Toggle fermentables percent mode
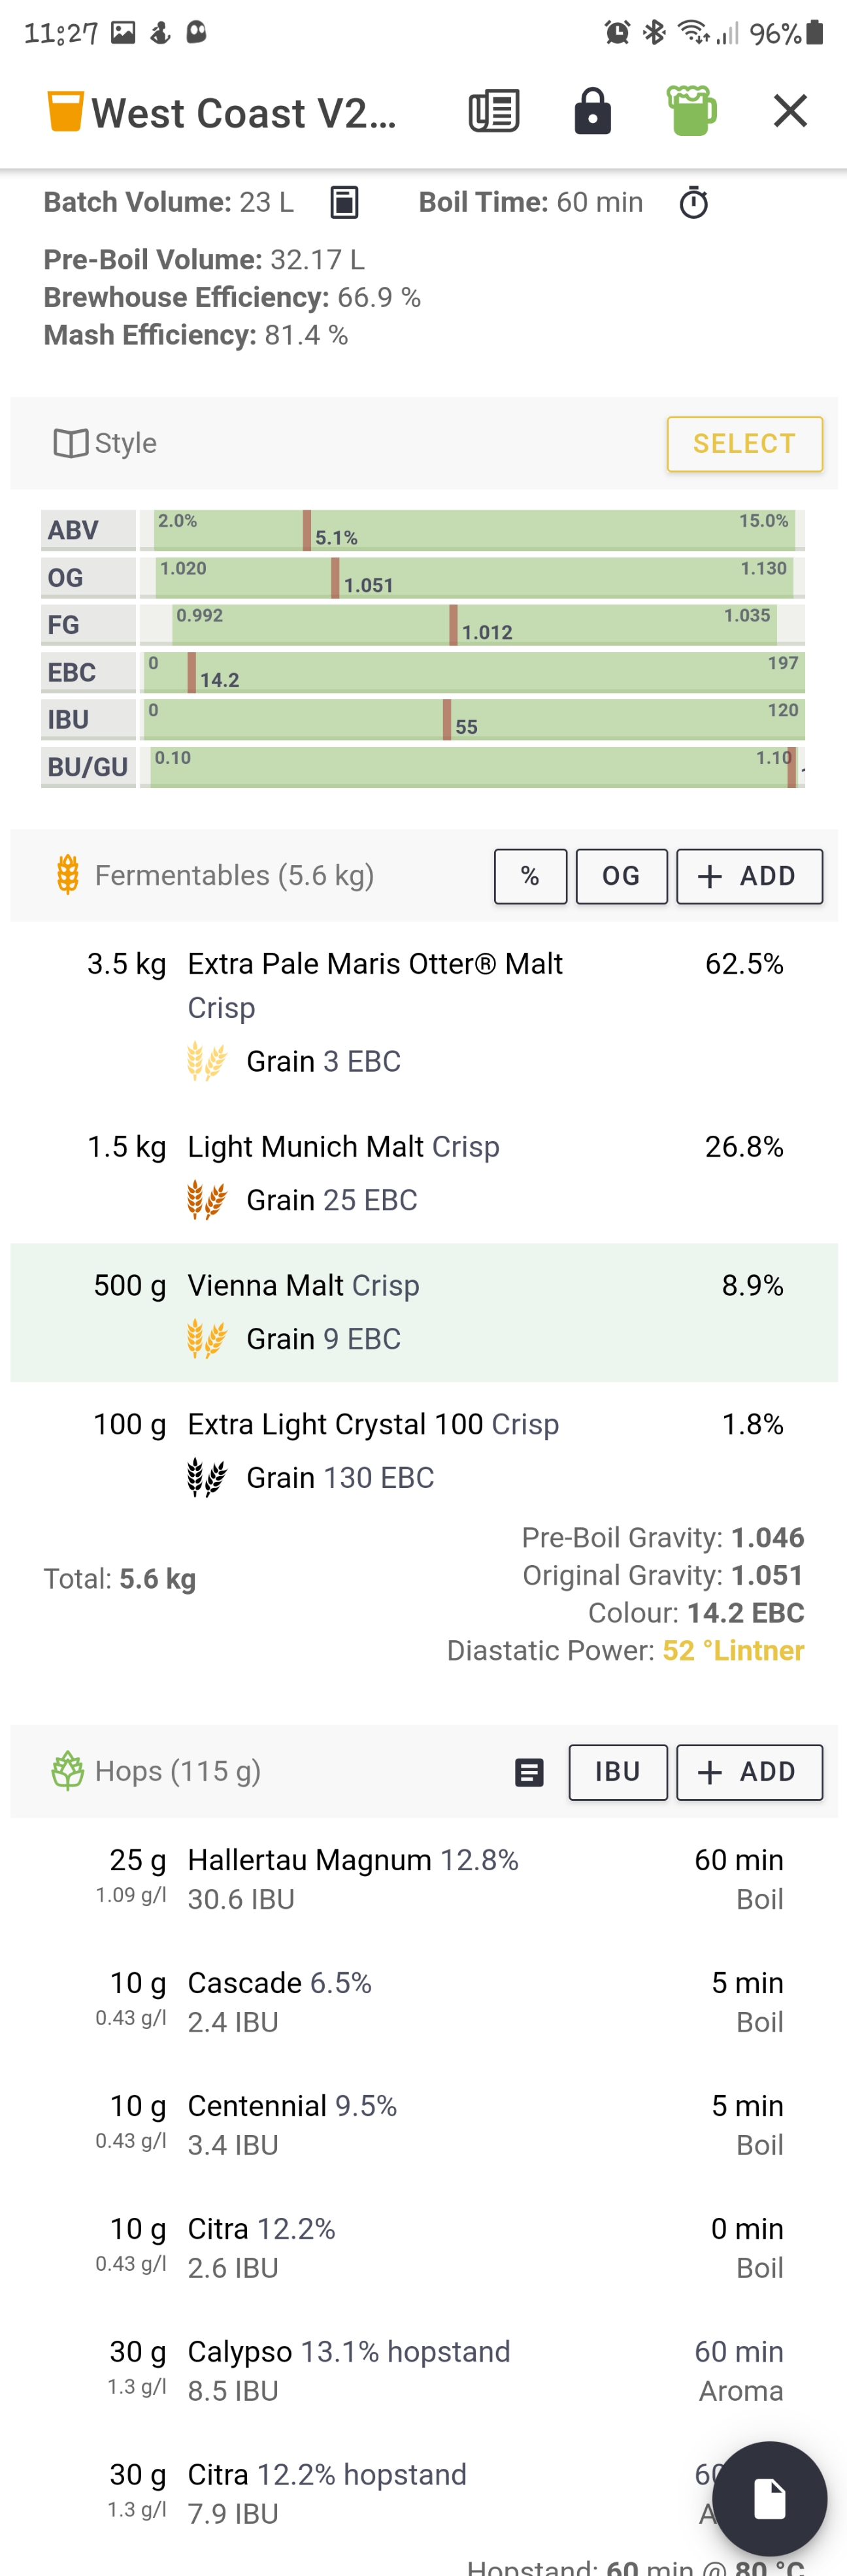Viewport: 847px width, 2576px height. click(x=530, y=876)
